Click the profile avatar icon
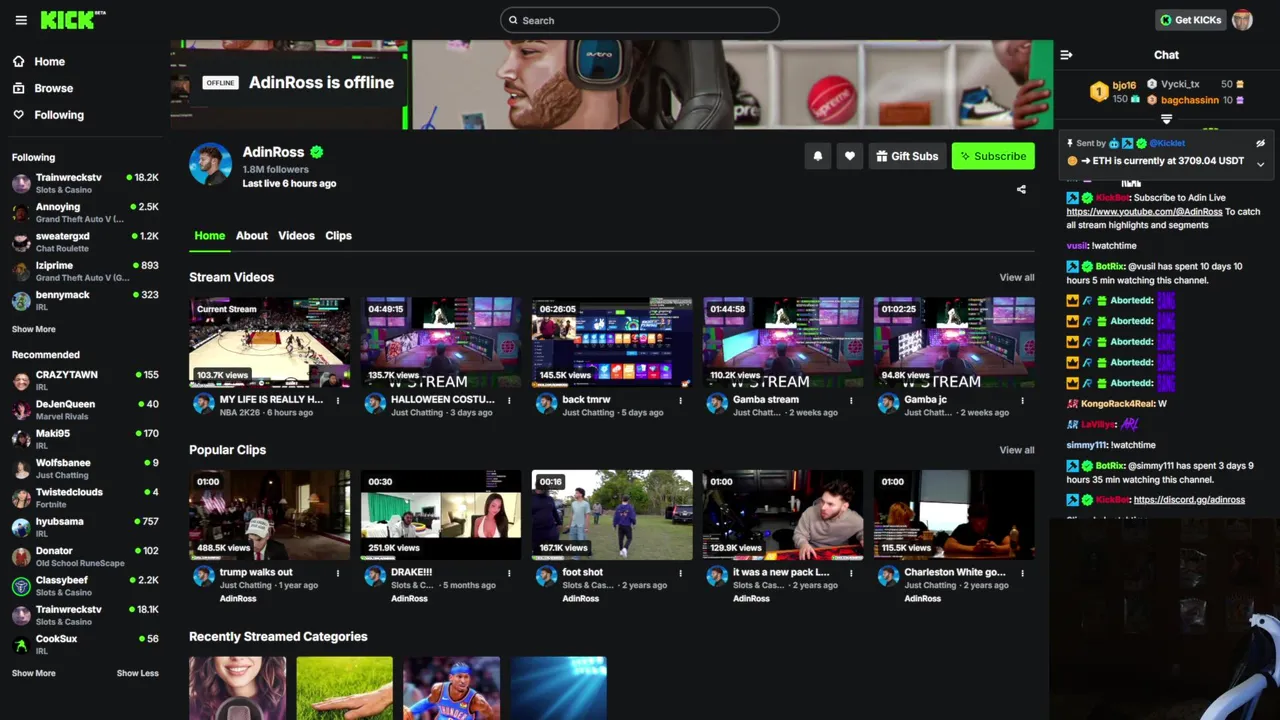The height and width of the screenshot is (720, 1280). (1242, 20)
